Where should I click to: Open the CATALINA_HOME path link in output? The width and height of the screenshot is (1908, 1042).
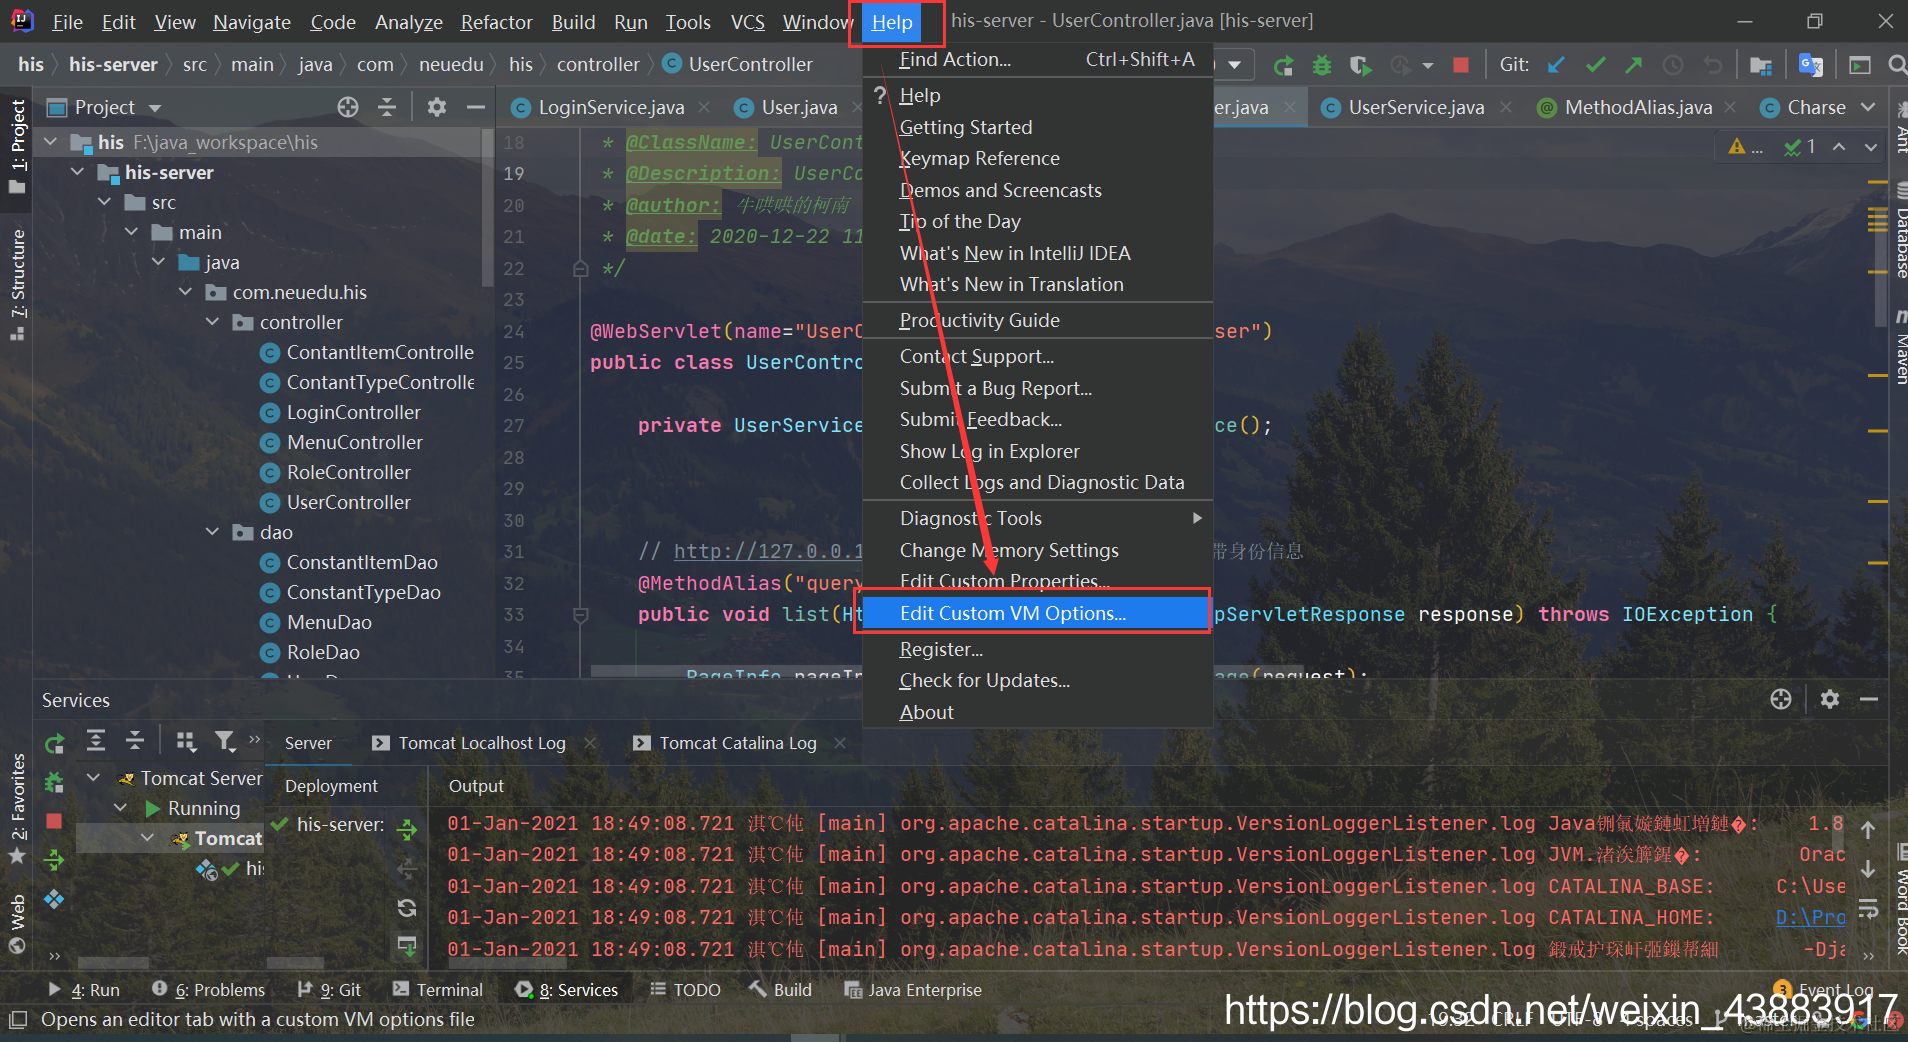pyautogui.click(x=1811, y=917)
